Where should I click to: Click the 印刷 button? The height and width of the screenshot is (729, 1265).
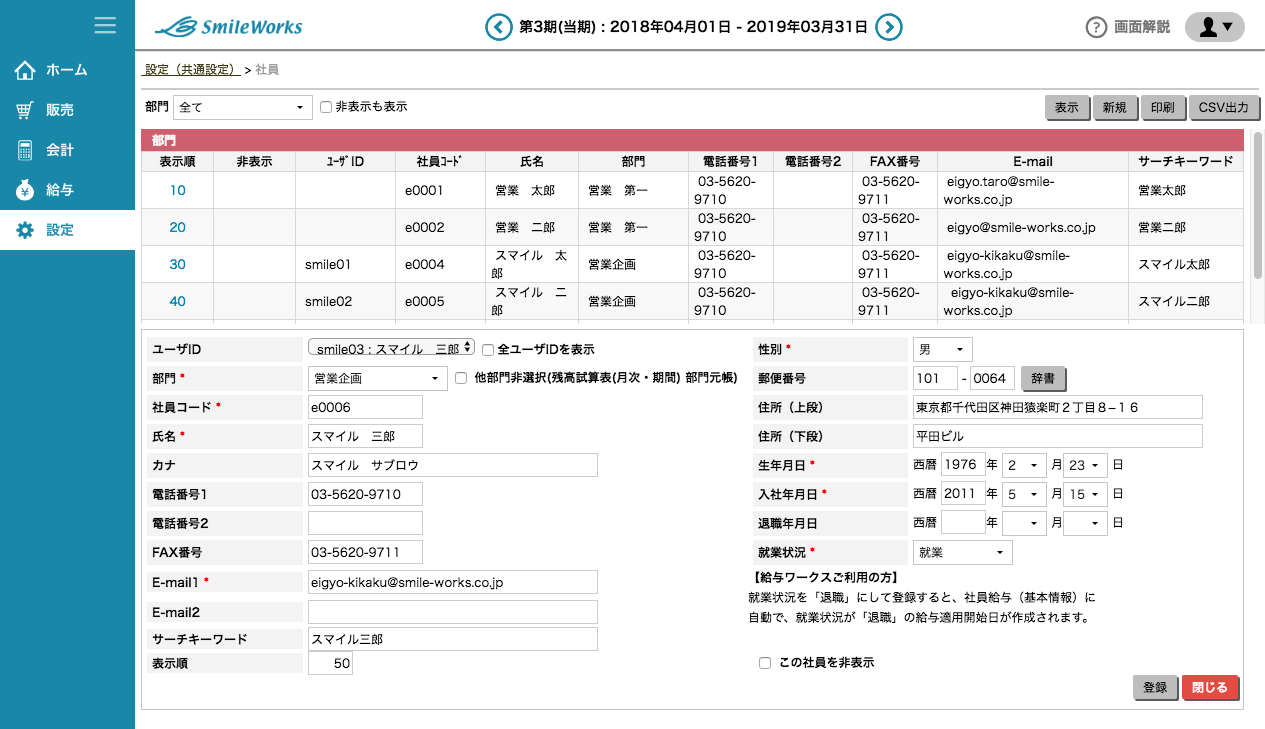tap(1163, 107)
